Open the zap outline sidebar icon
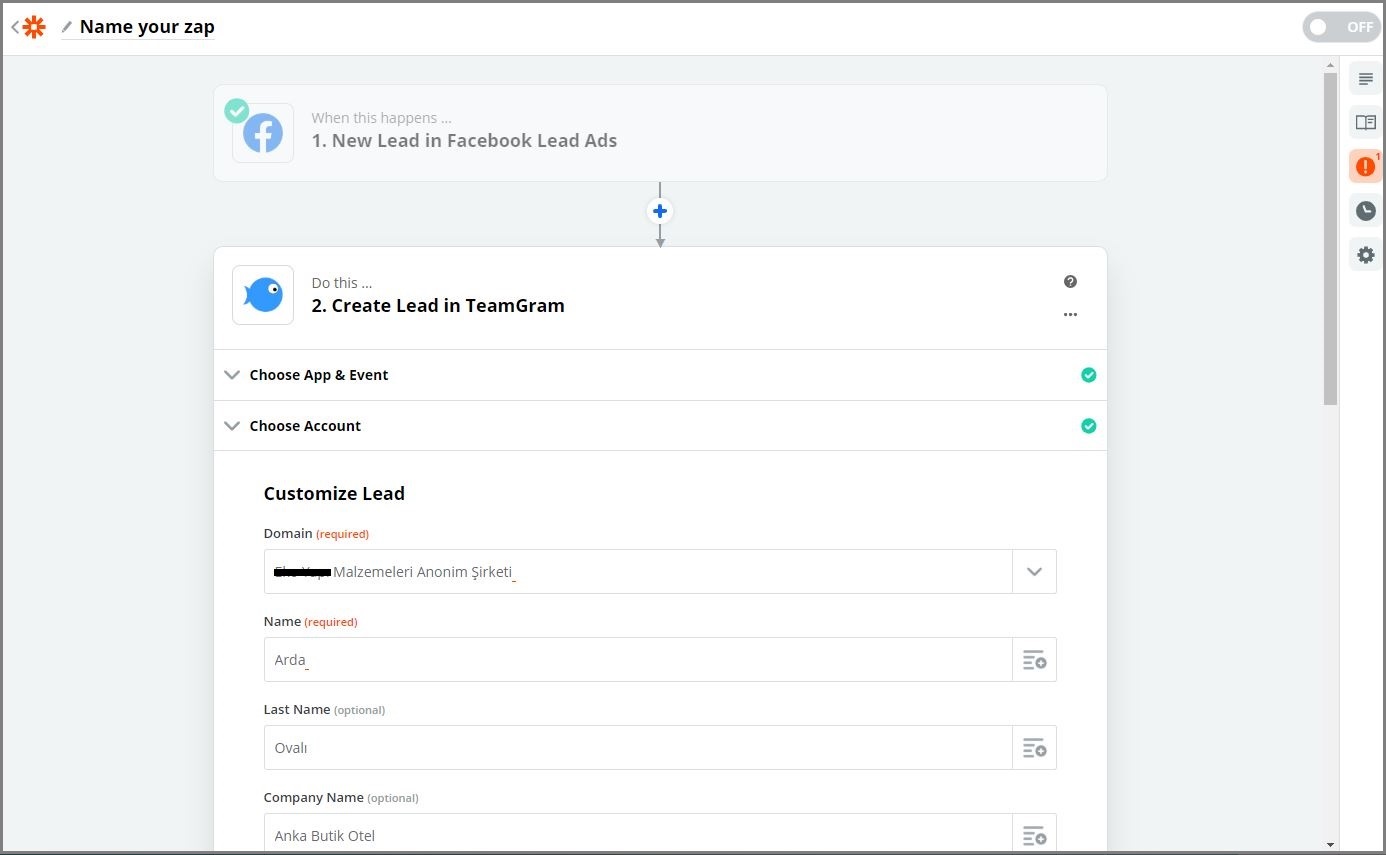Image resolution: width=1386 pixels, height=855 pixels. pyautogui.click(x=1365, y=78)
